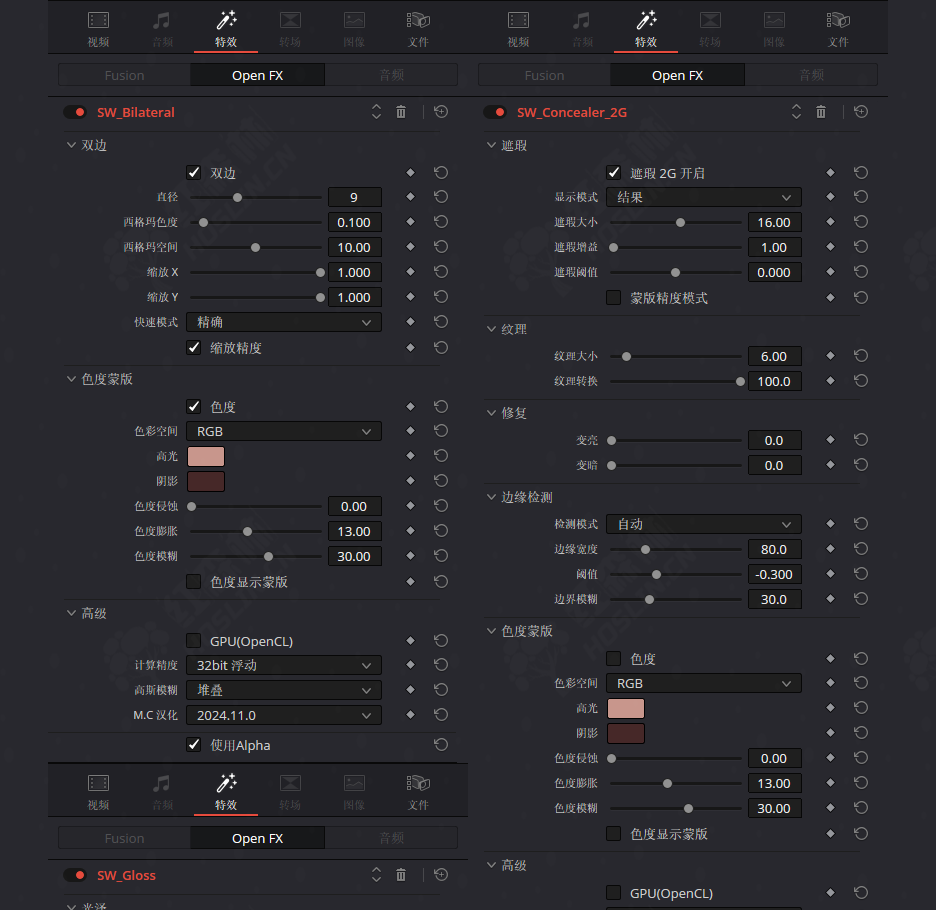936x910 pixels.
Task: Collapse the 修复 section
Action: (491, 413)
